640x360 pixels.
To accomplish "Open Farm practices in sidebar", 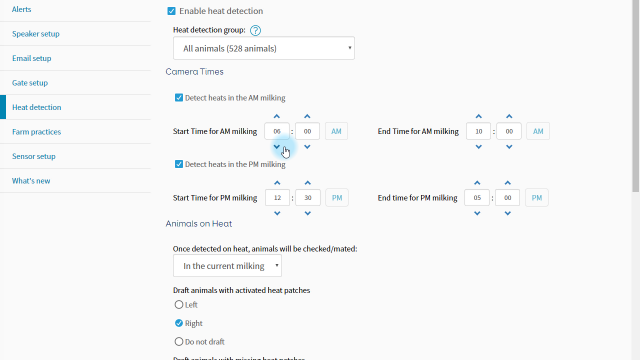I will pos(36,132).
